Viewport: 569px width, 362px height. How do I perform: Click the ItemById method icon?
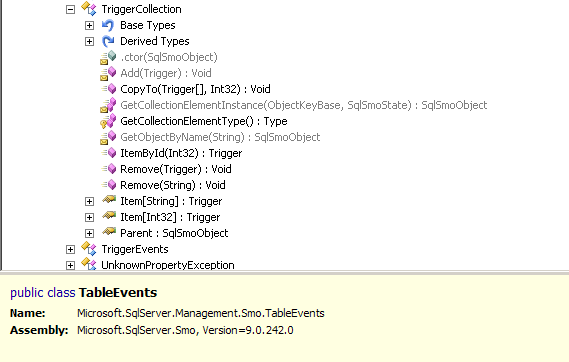(x=109, y=153)
